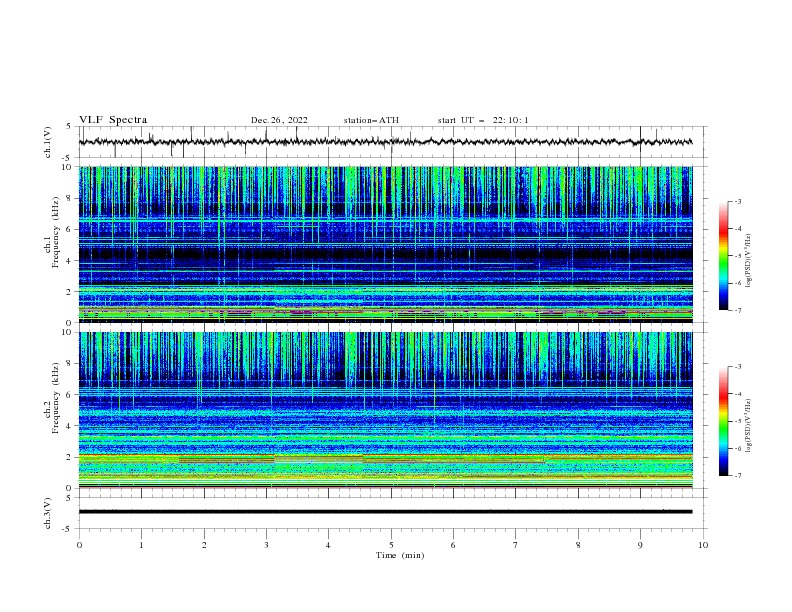
Task: Click the "-7" tick on ch.2 color bar
Action: (x=737, y=476)
